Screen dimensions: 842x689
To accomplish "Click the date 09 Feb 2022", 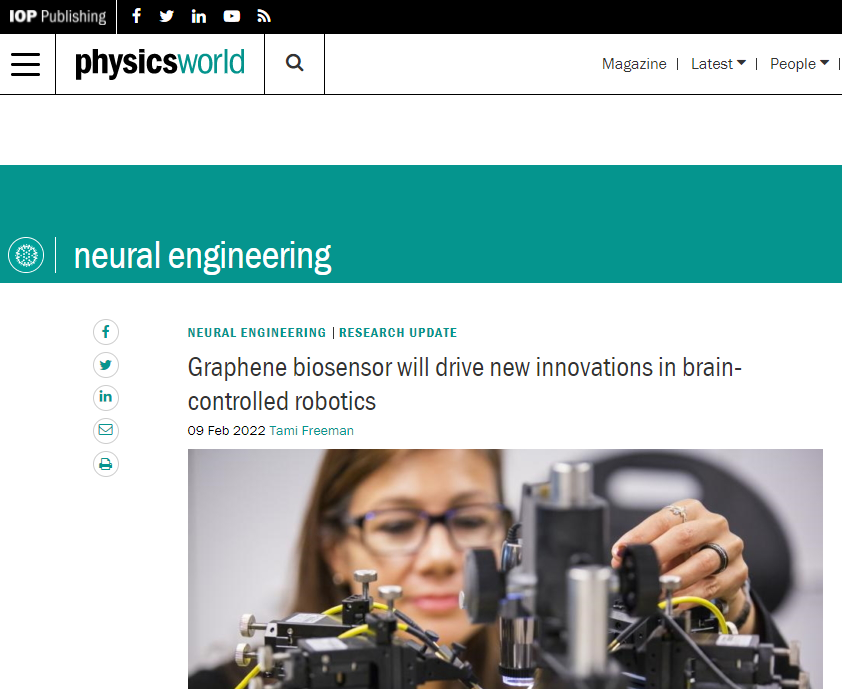I will (x=227, y=431).
